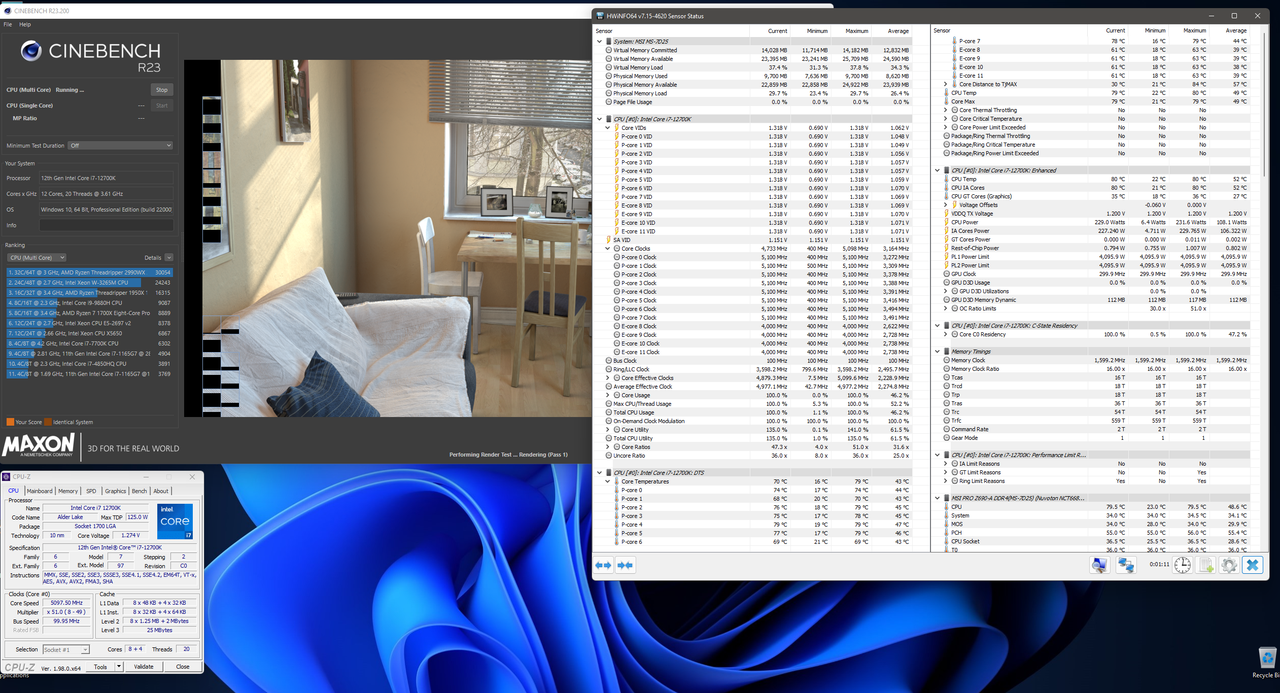Select Ryzen Threadripper 2990WX ranking row

pos(89,272)
